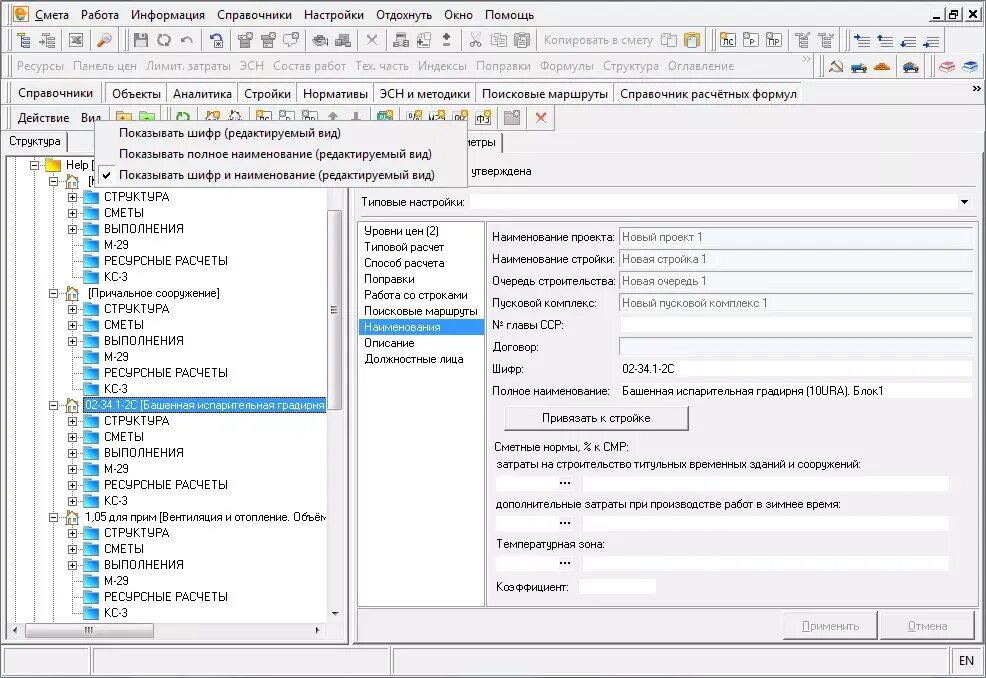The image size is (986, 678).
Task: Collapse the Причальное сооружение tree node
Action: tap(54, 293)
